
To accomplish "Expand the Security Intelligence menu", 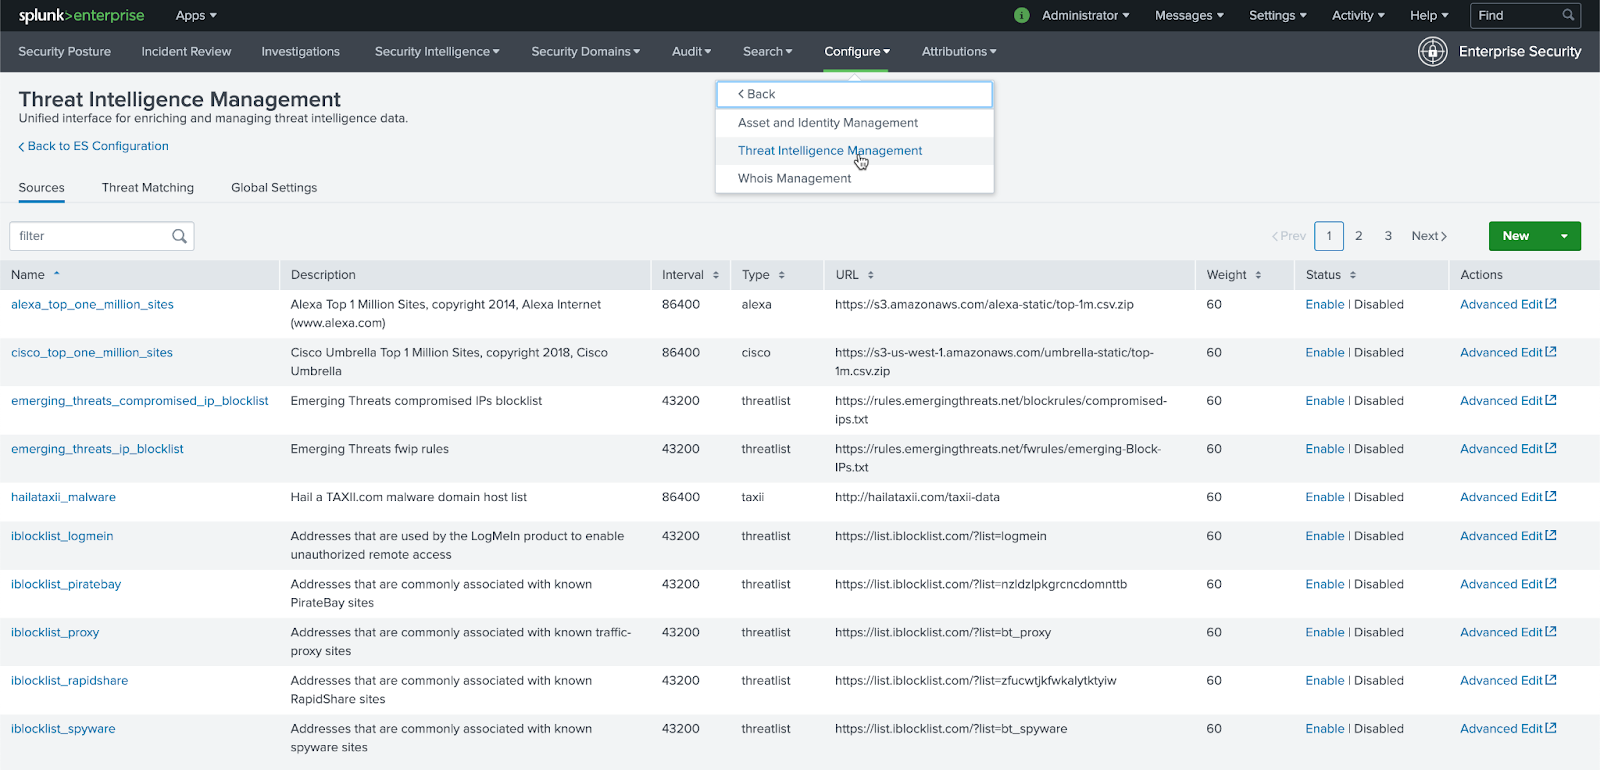I will point(436,52).
